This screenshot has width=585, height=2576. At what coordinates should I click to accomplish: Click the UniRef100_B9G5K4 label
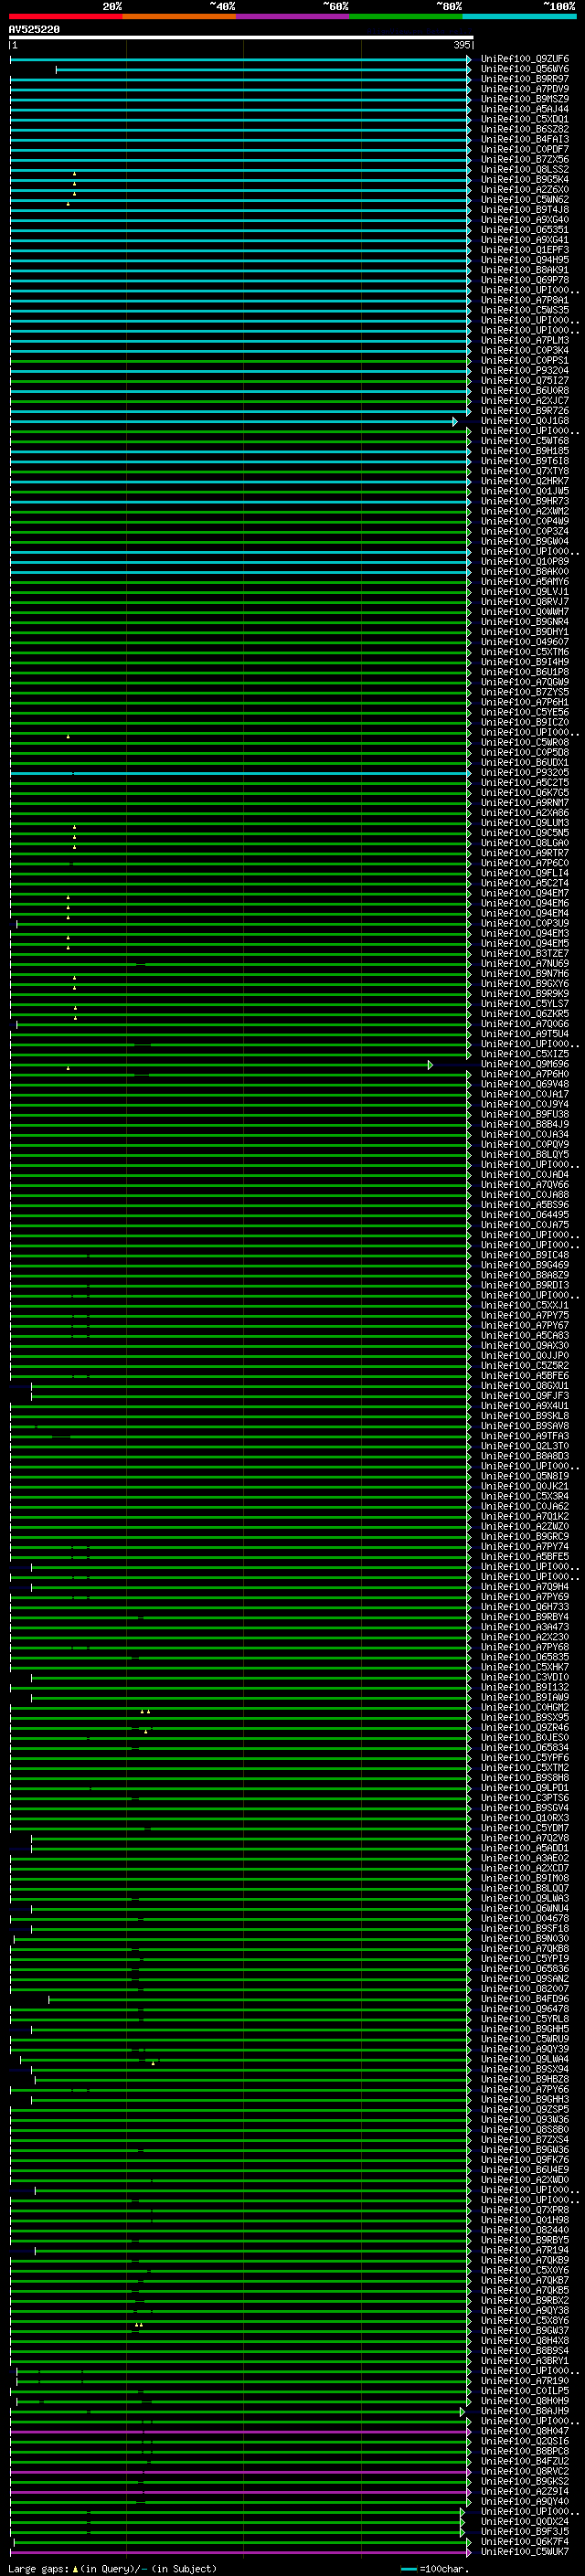[x=524, y=179]
